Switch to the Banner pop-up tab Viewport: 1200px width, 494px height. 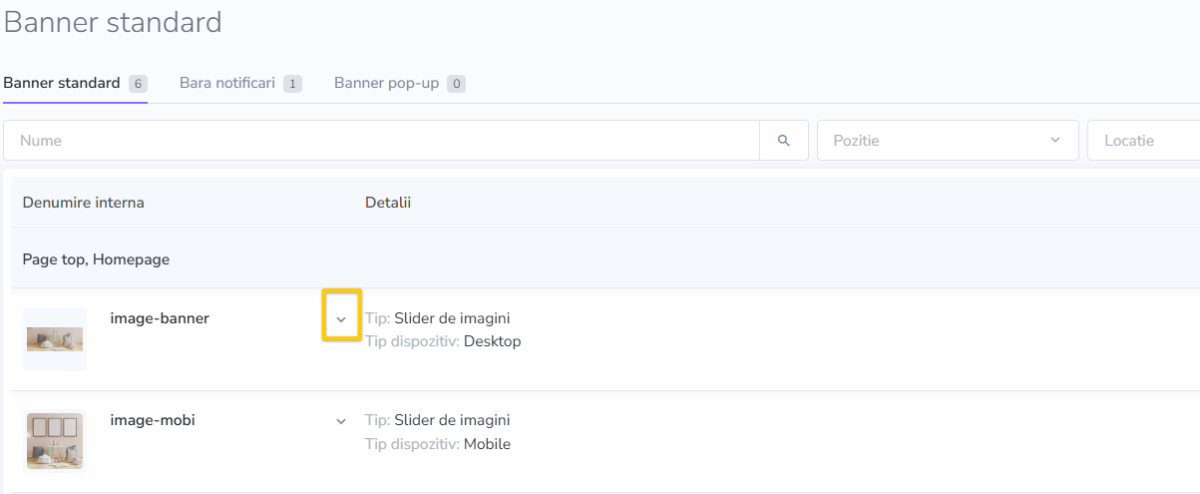tap(400, 83)
